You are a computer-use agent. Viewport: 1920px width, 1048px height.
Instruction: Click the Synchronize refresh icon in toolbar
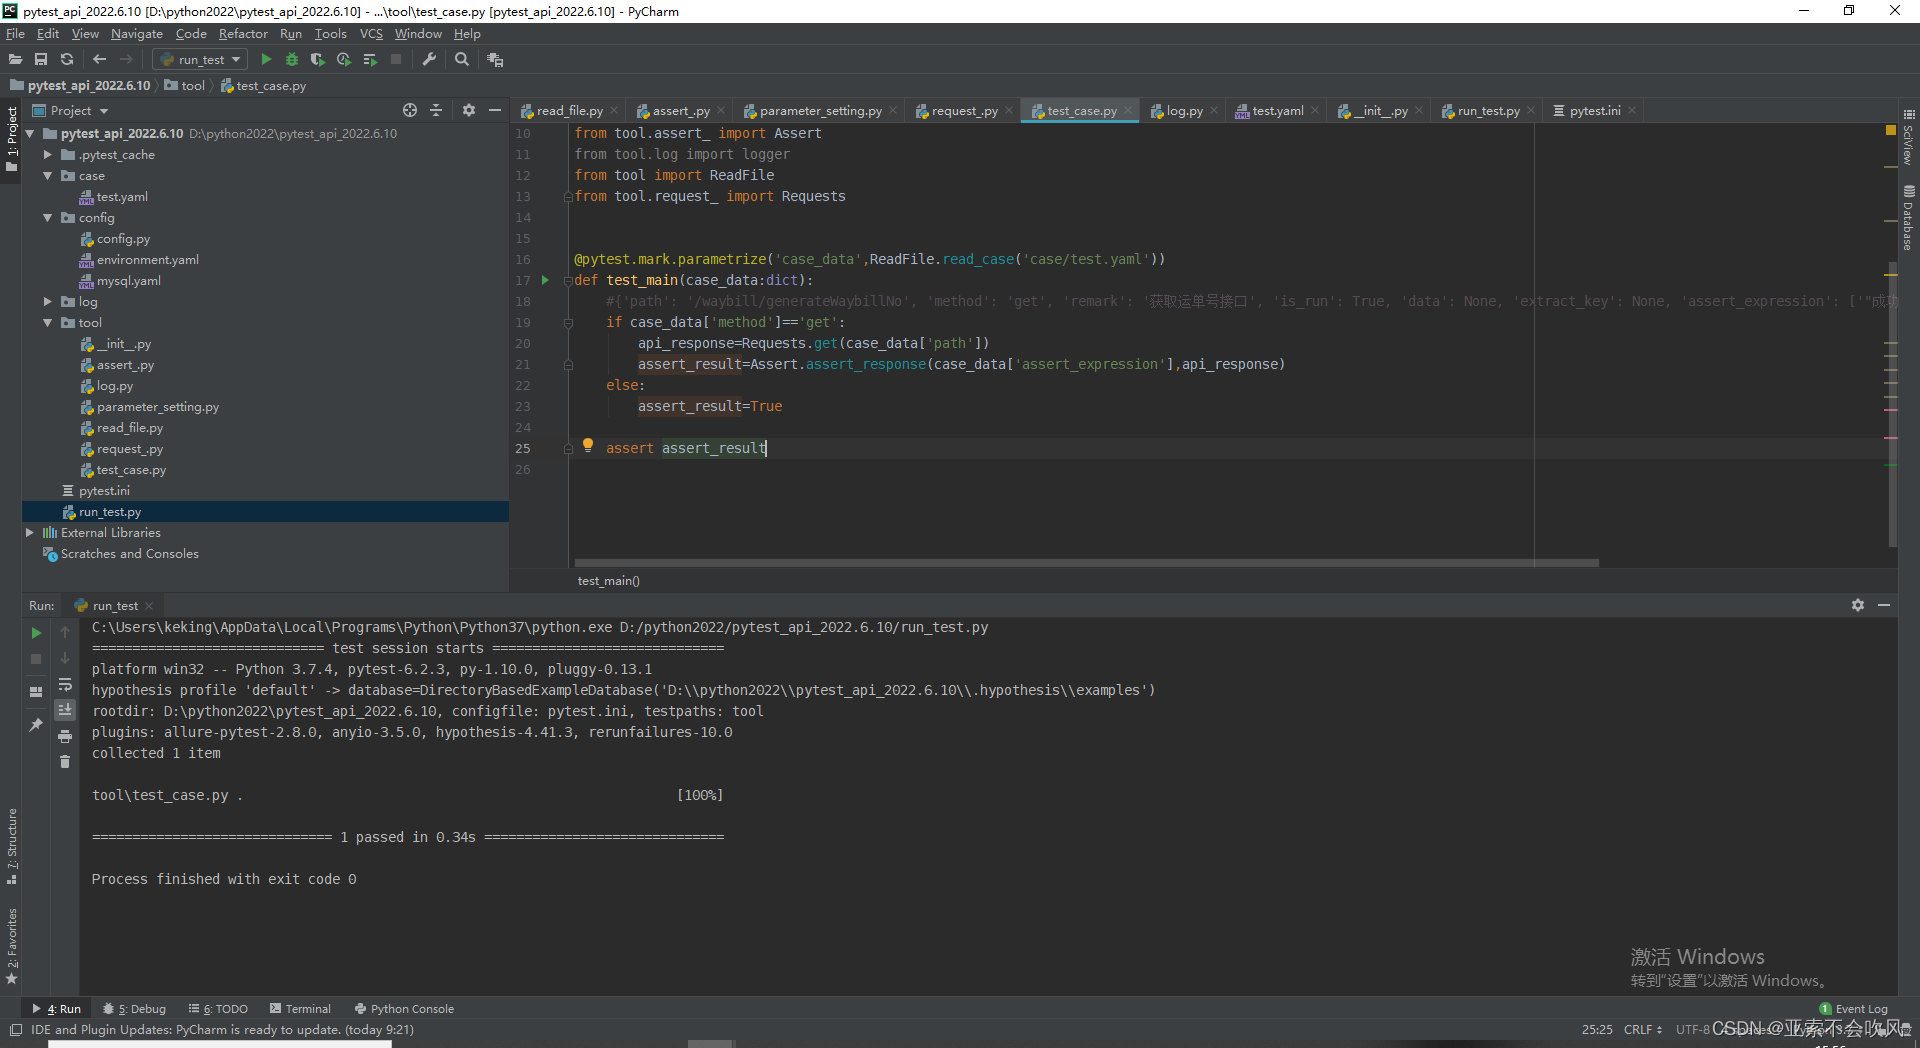point(67,60)
